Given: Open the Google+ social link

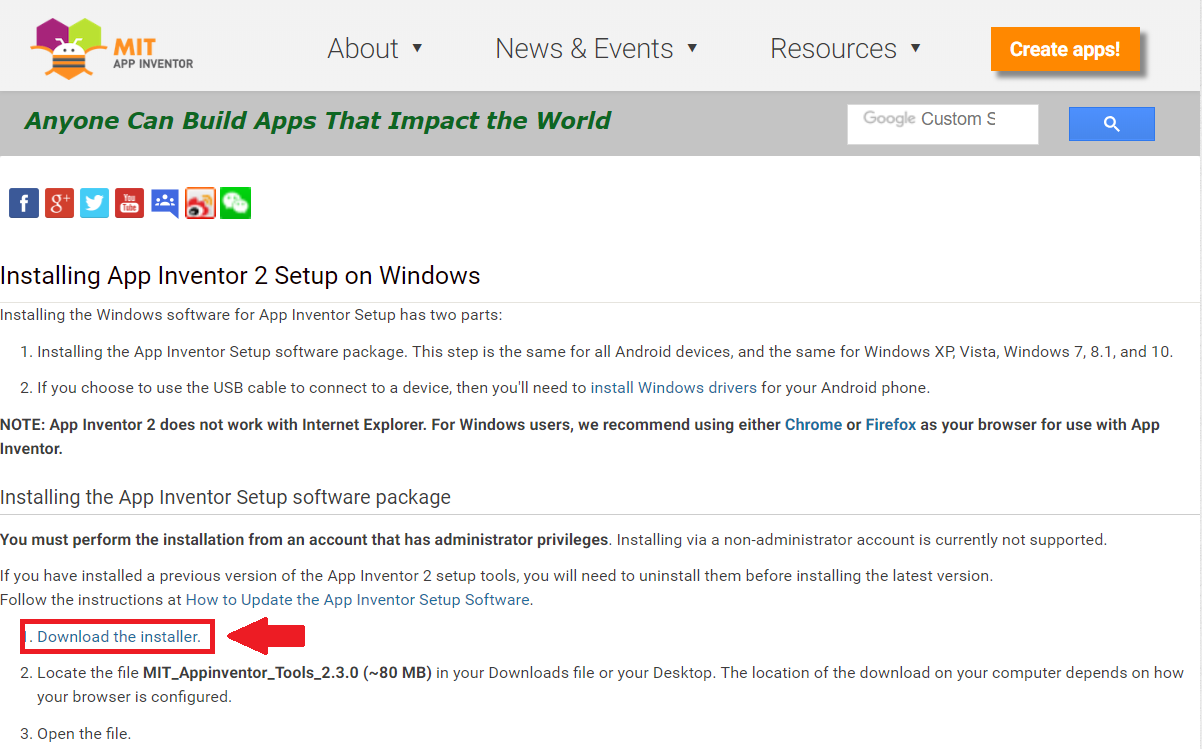Looking at the screenshot, I should (58, 203).
